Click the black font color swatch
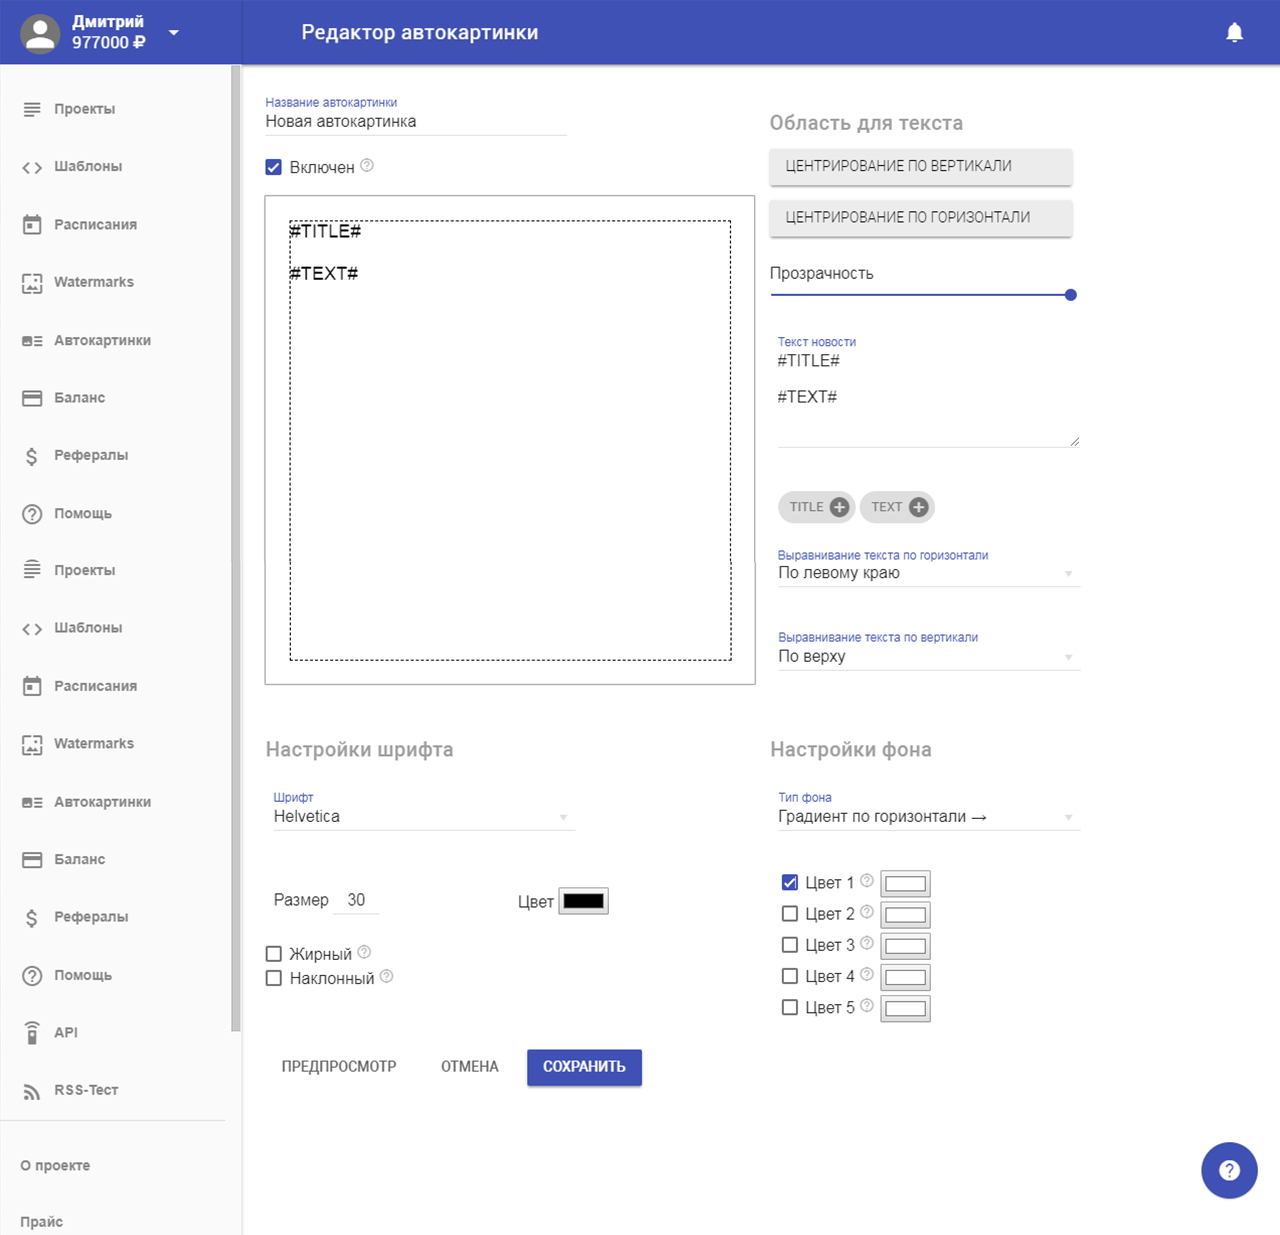The height and width of the screenshot is (1235, 1280). point(583,901)
